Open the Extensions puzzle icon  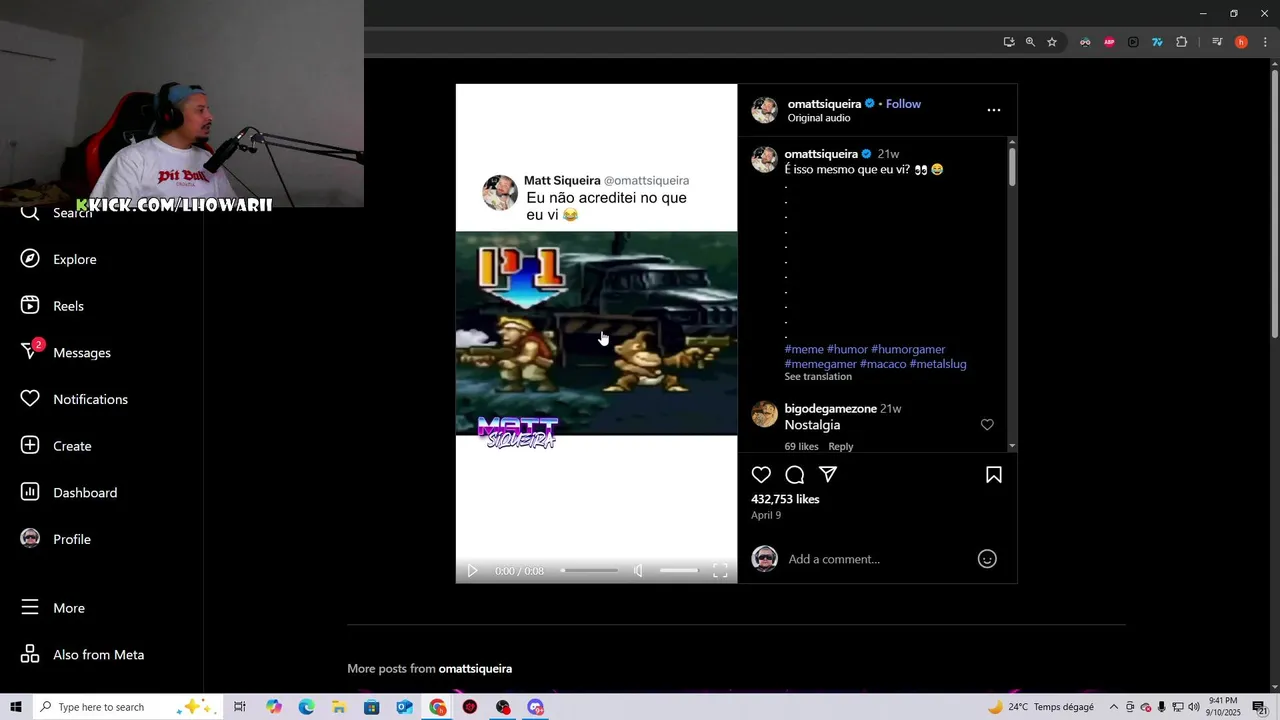point(1181,42)
